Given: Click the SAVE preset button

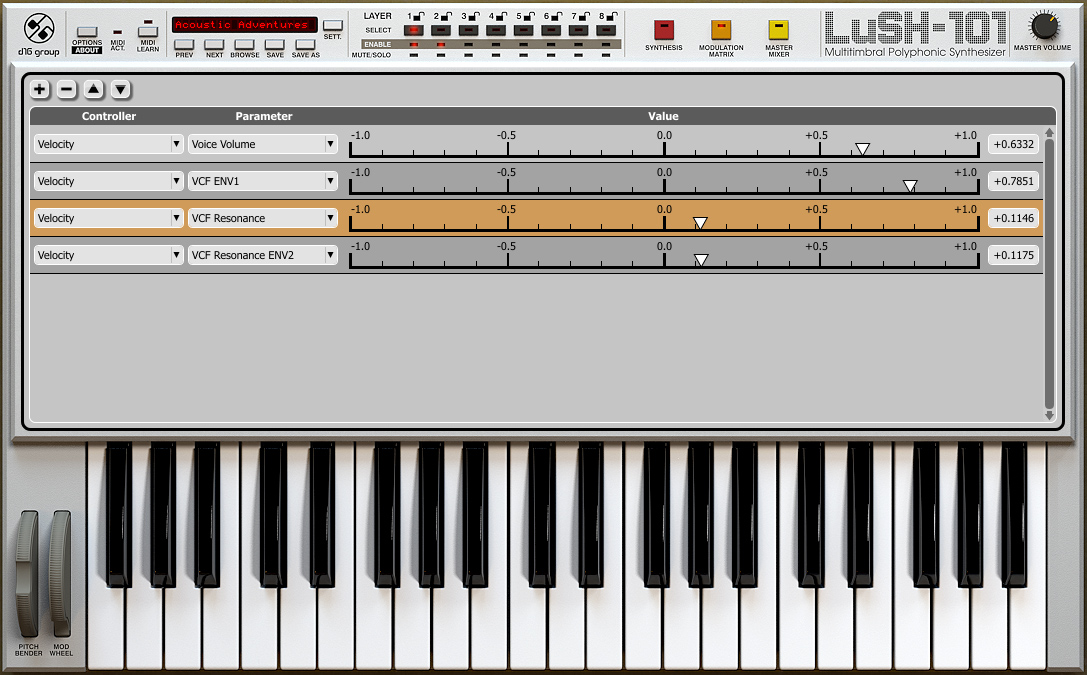Looking at the screenshot, I should pyautogui.click(x=275, y=45).
